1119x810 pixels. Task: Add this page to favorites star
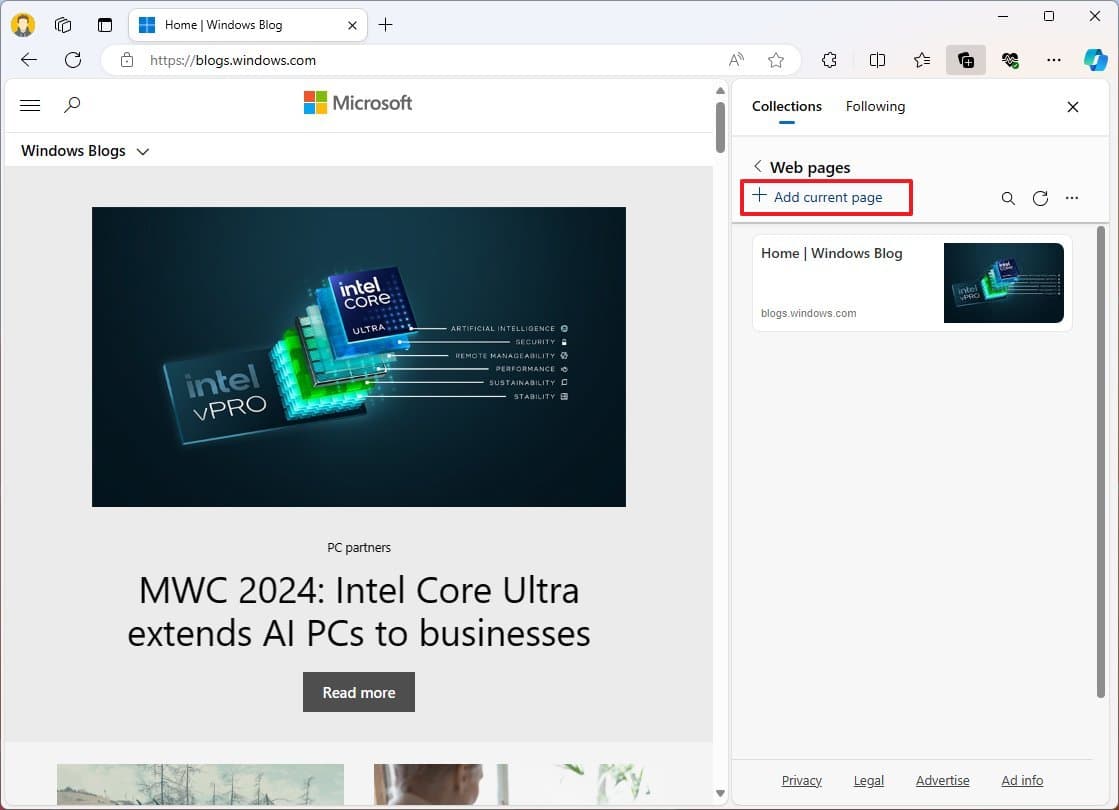pos(776,60)
